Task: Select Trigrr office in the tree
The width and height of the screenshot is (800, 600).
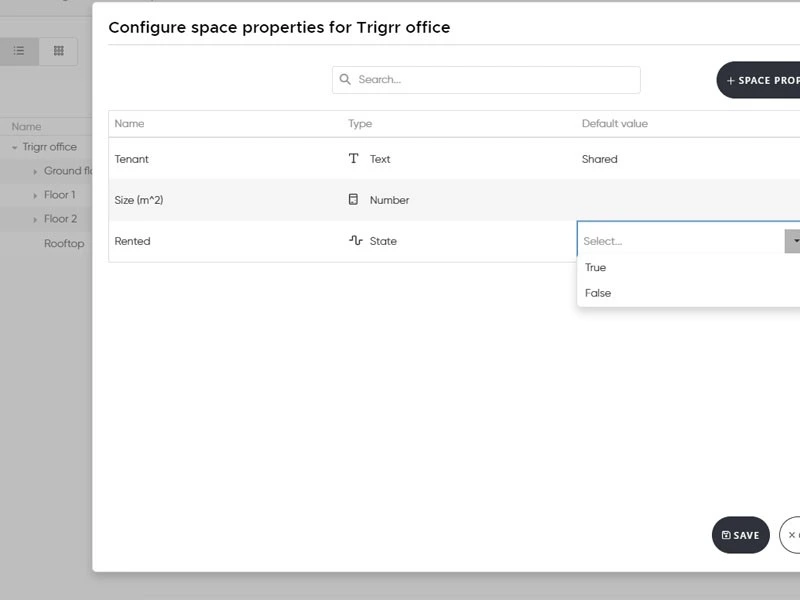Action: point(49,147)
